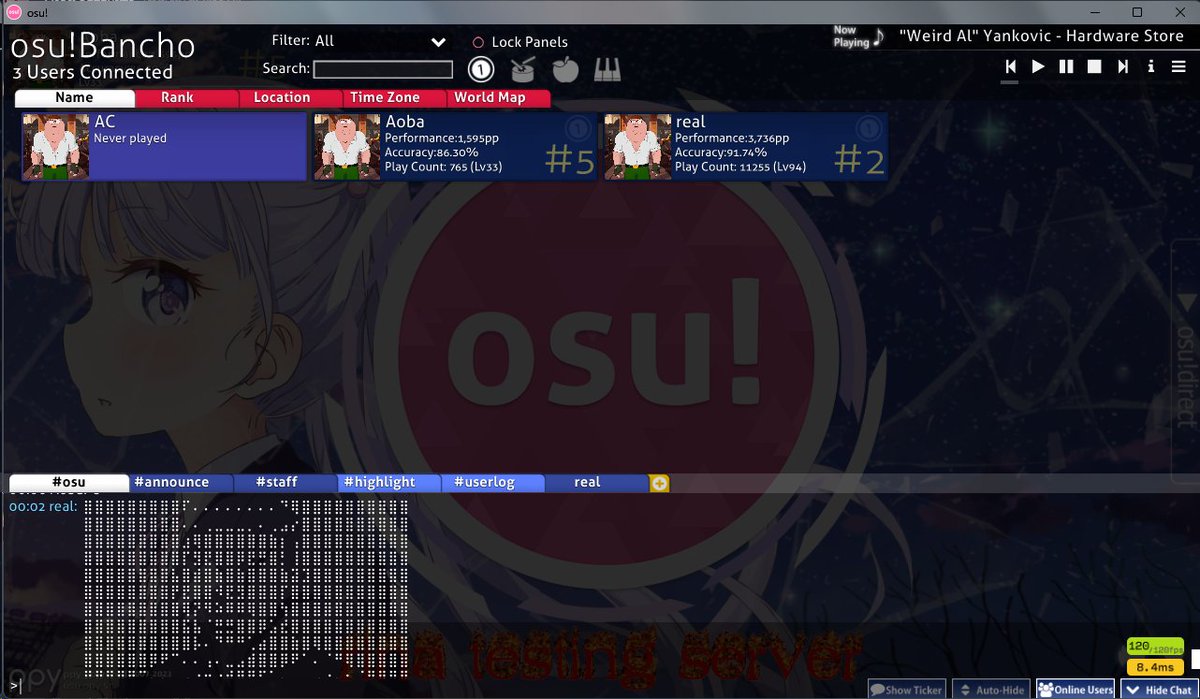Open the #announce chat channel

click(x=171, y=482)
